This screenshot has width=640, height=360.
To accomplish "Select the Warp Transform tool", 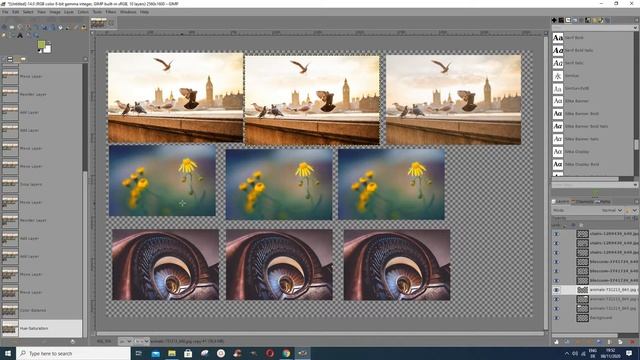I will (x=52, y=27).
